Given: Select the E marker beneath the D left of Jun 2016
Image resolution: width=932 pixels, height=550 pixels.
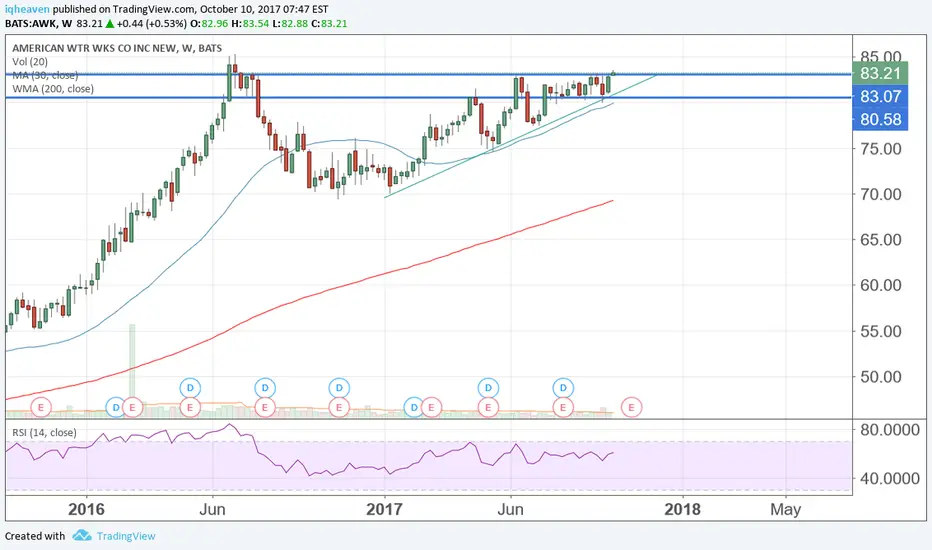Looking at the screenshot, I should point(190,407).
